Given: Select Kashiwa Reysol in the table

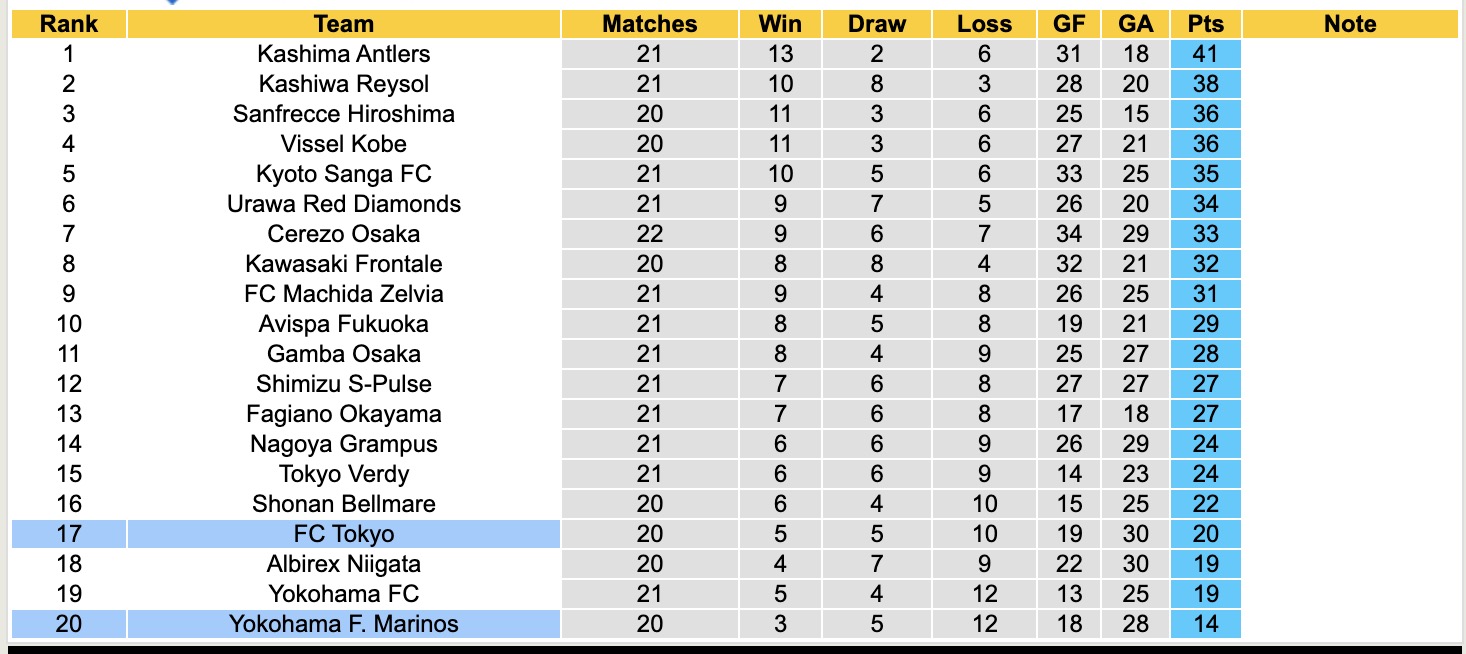Looking at the screenshot, I should pos(343,84).
